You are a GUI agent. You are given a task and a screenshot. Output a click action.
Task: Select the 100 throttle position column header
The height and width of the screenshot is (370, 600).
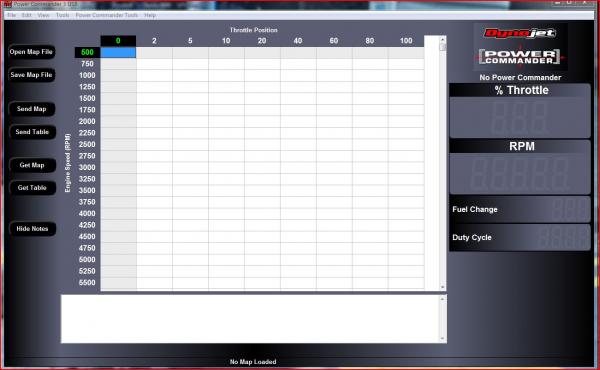coord(406,41)
